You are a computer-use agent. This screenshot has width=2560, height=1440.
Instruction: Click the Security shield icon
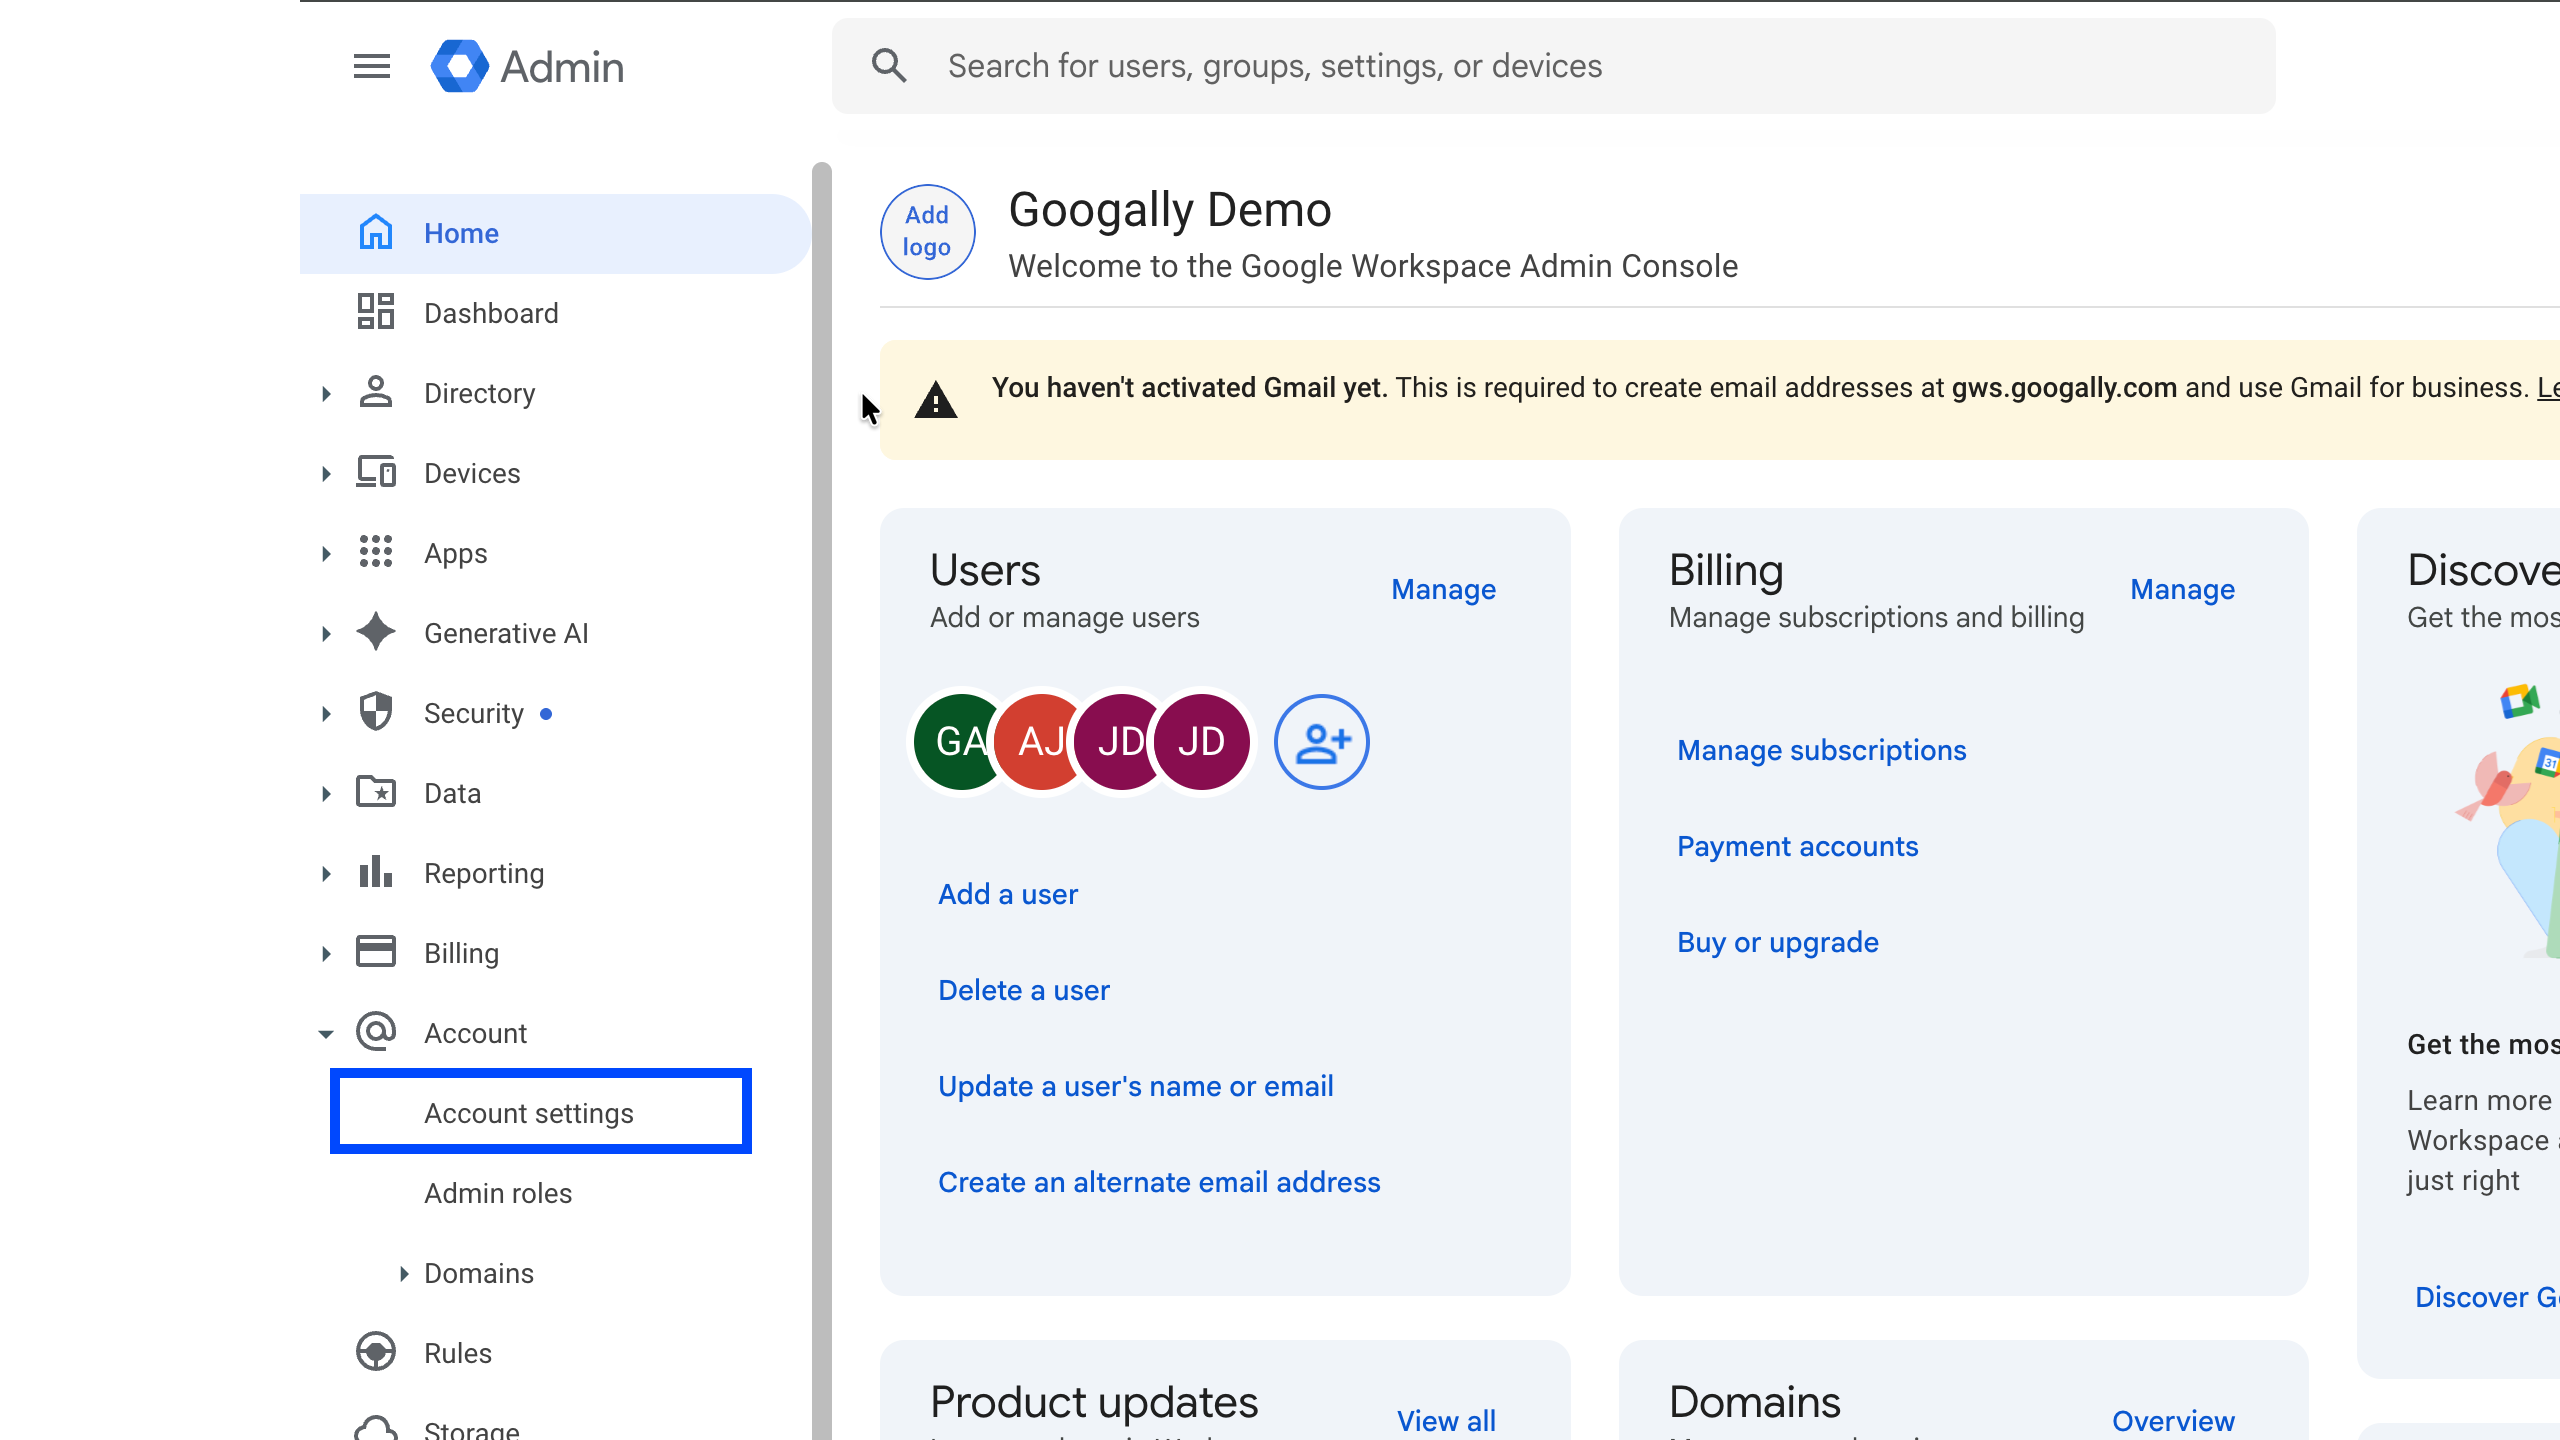376,712
